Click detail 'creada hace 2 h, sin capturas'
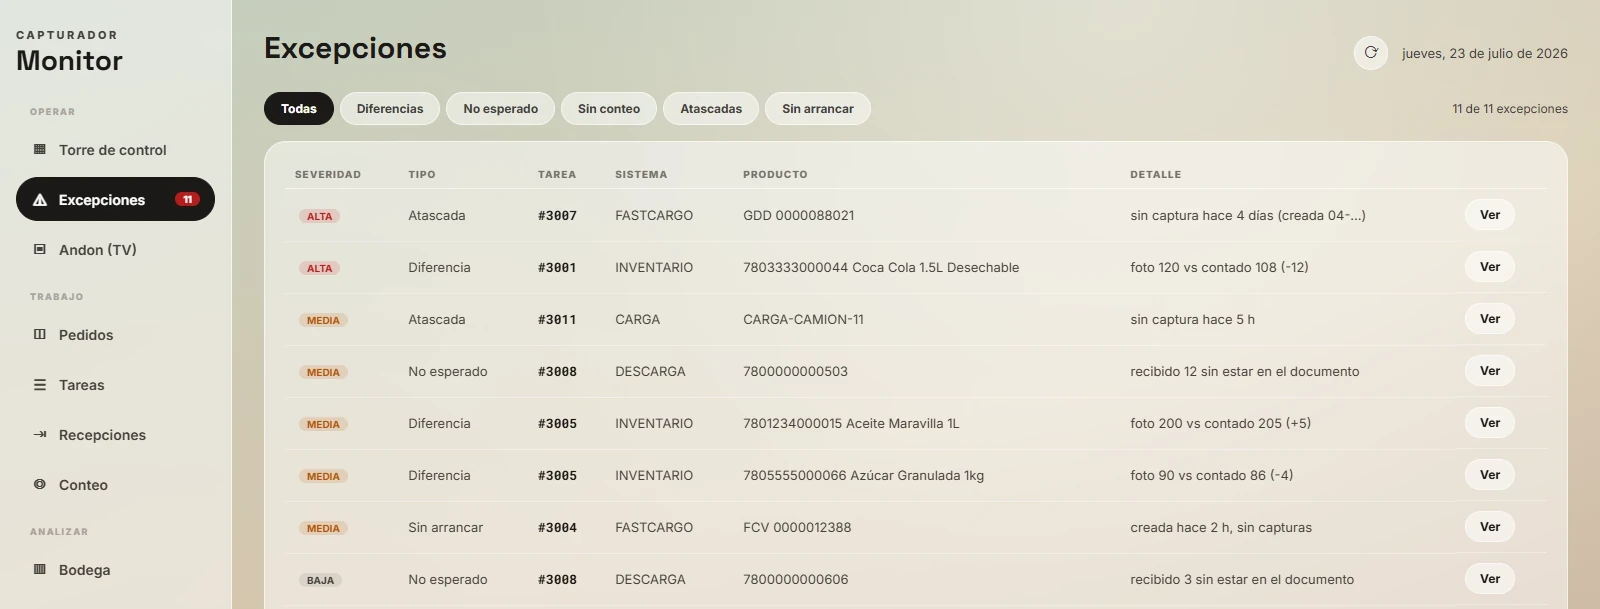The image size is (1600, 609). pos(1221,527)
